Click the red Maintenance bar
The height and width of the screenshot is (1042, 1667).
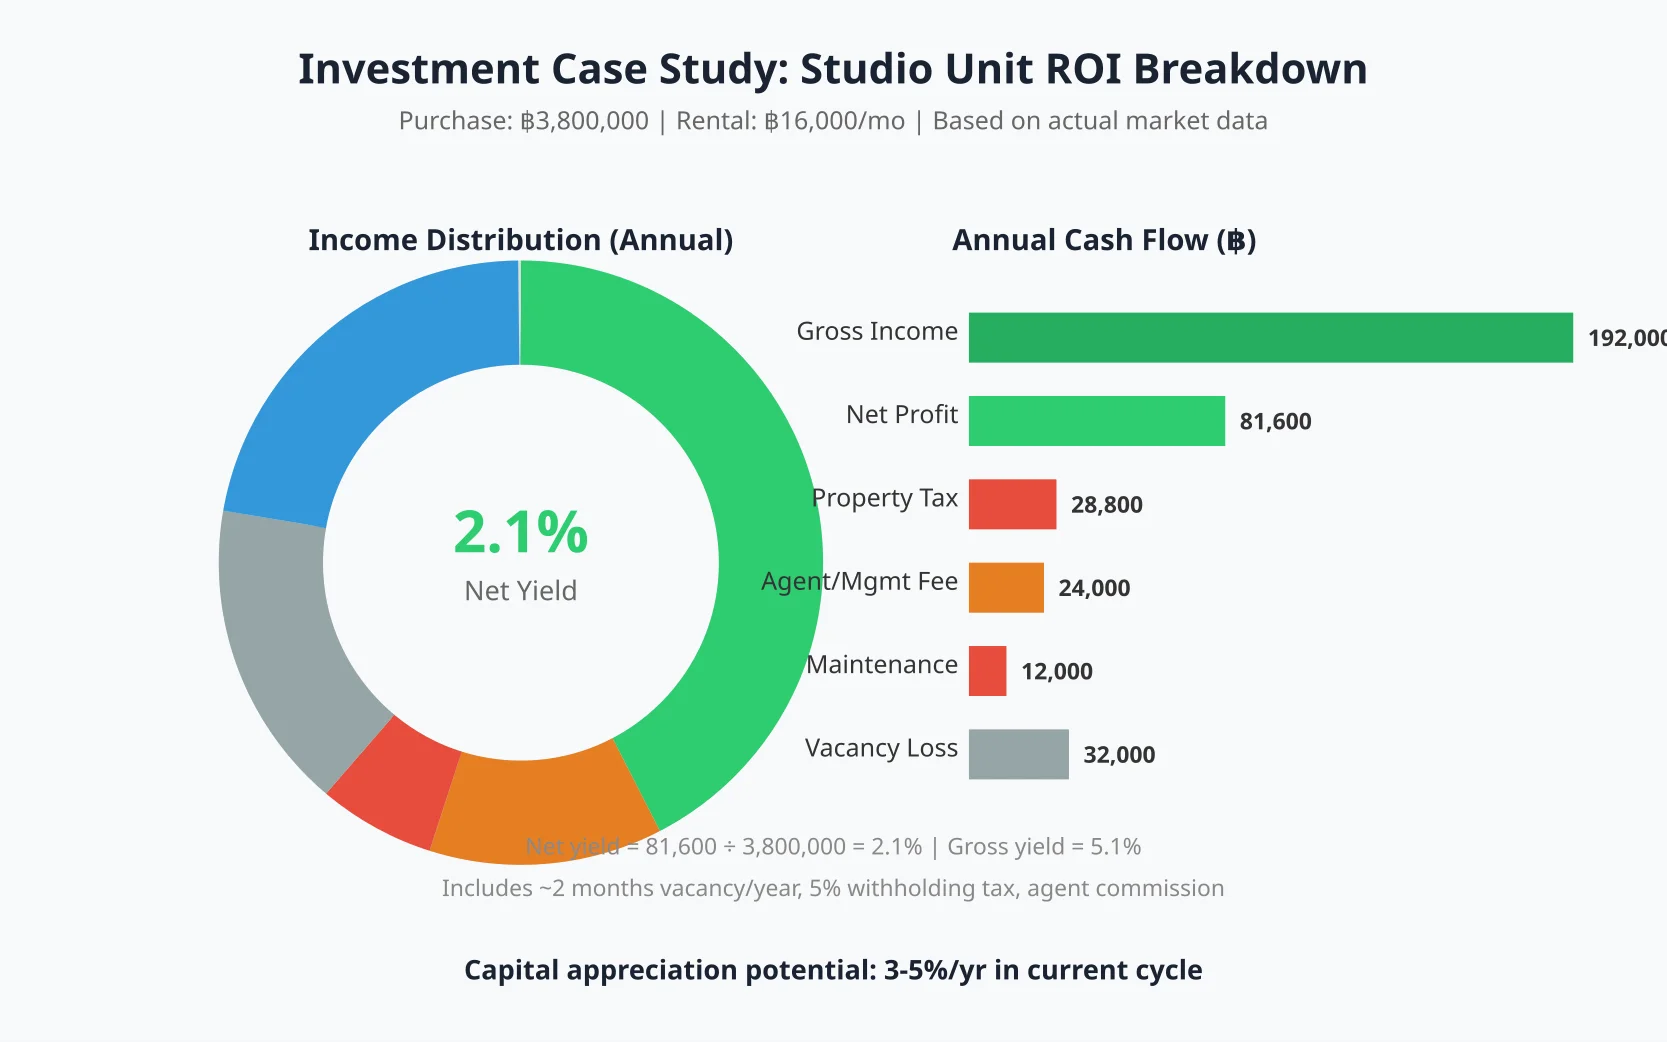click(x=988, y=671)
